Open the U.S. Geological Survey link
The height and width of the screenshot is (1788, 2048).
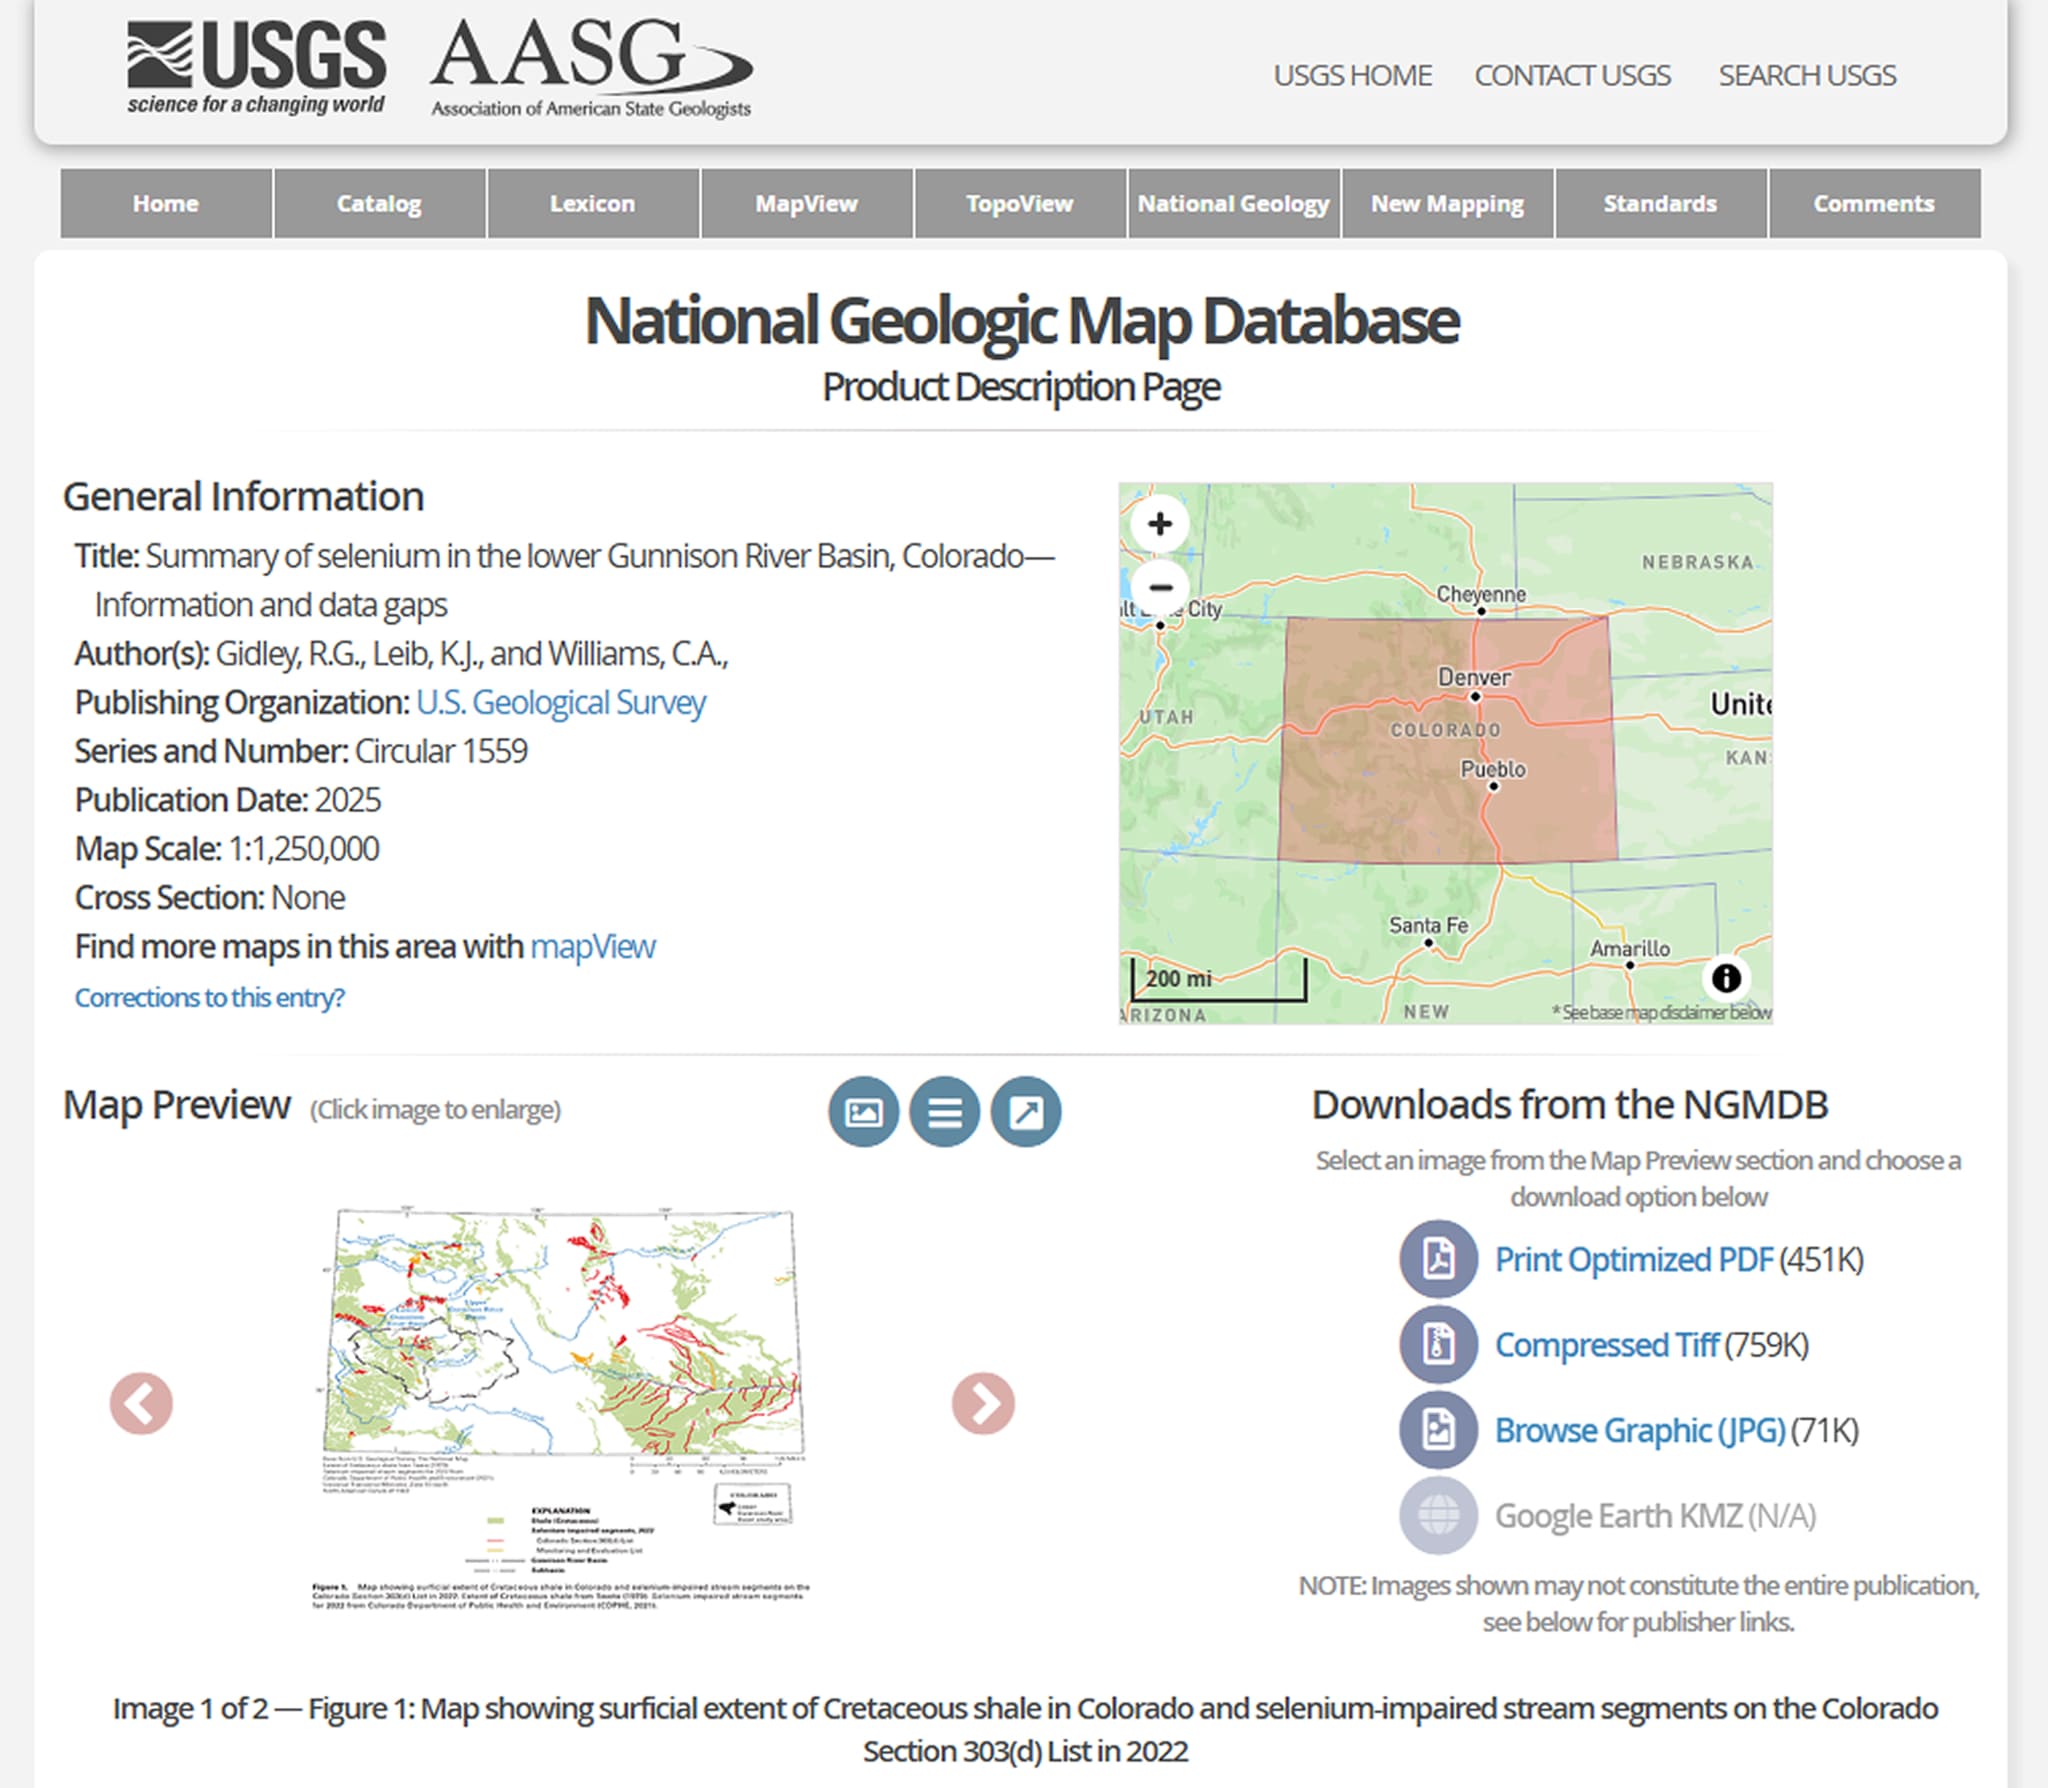(561, 702)
